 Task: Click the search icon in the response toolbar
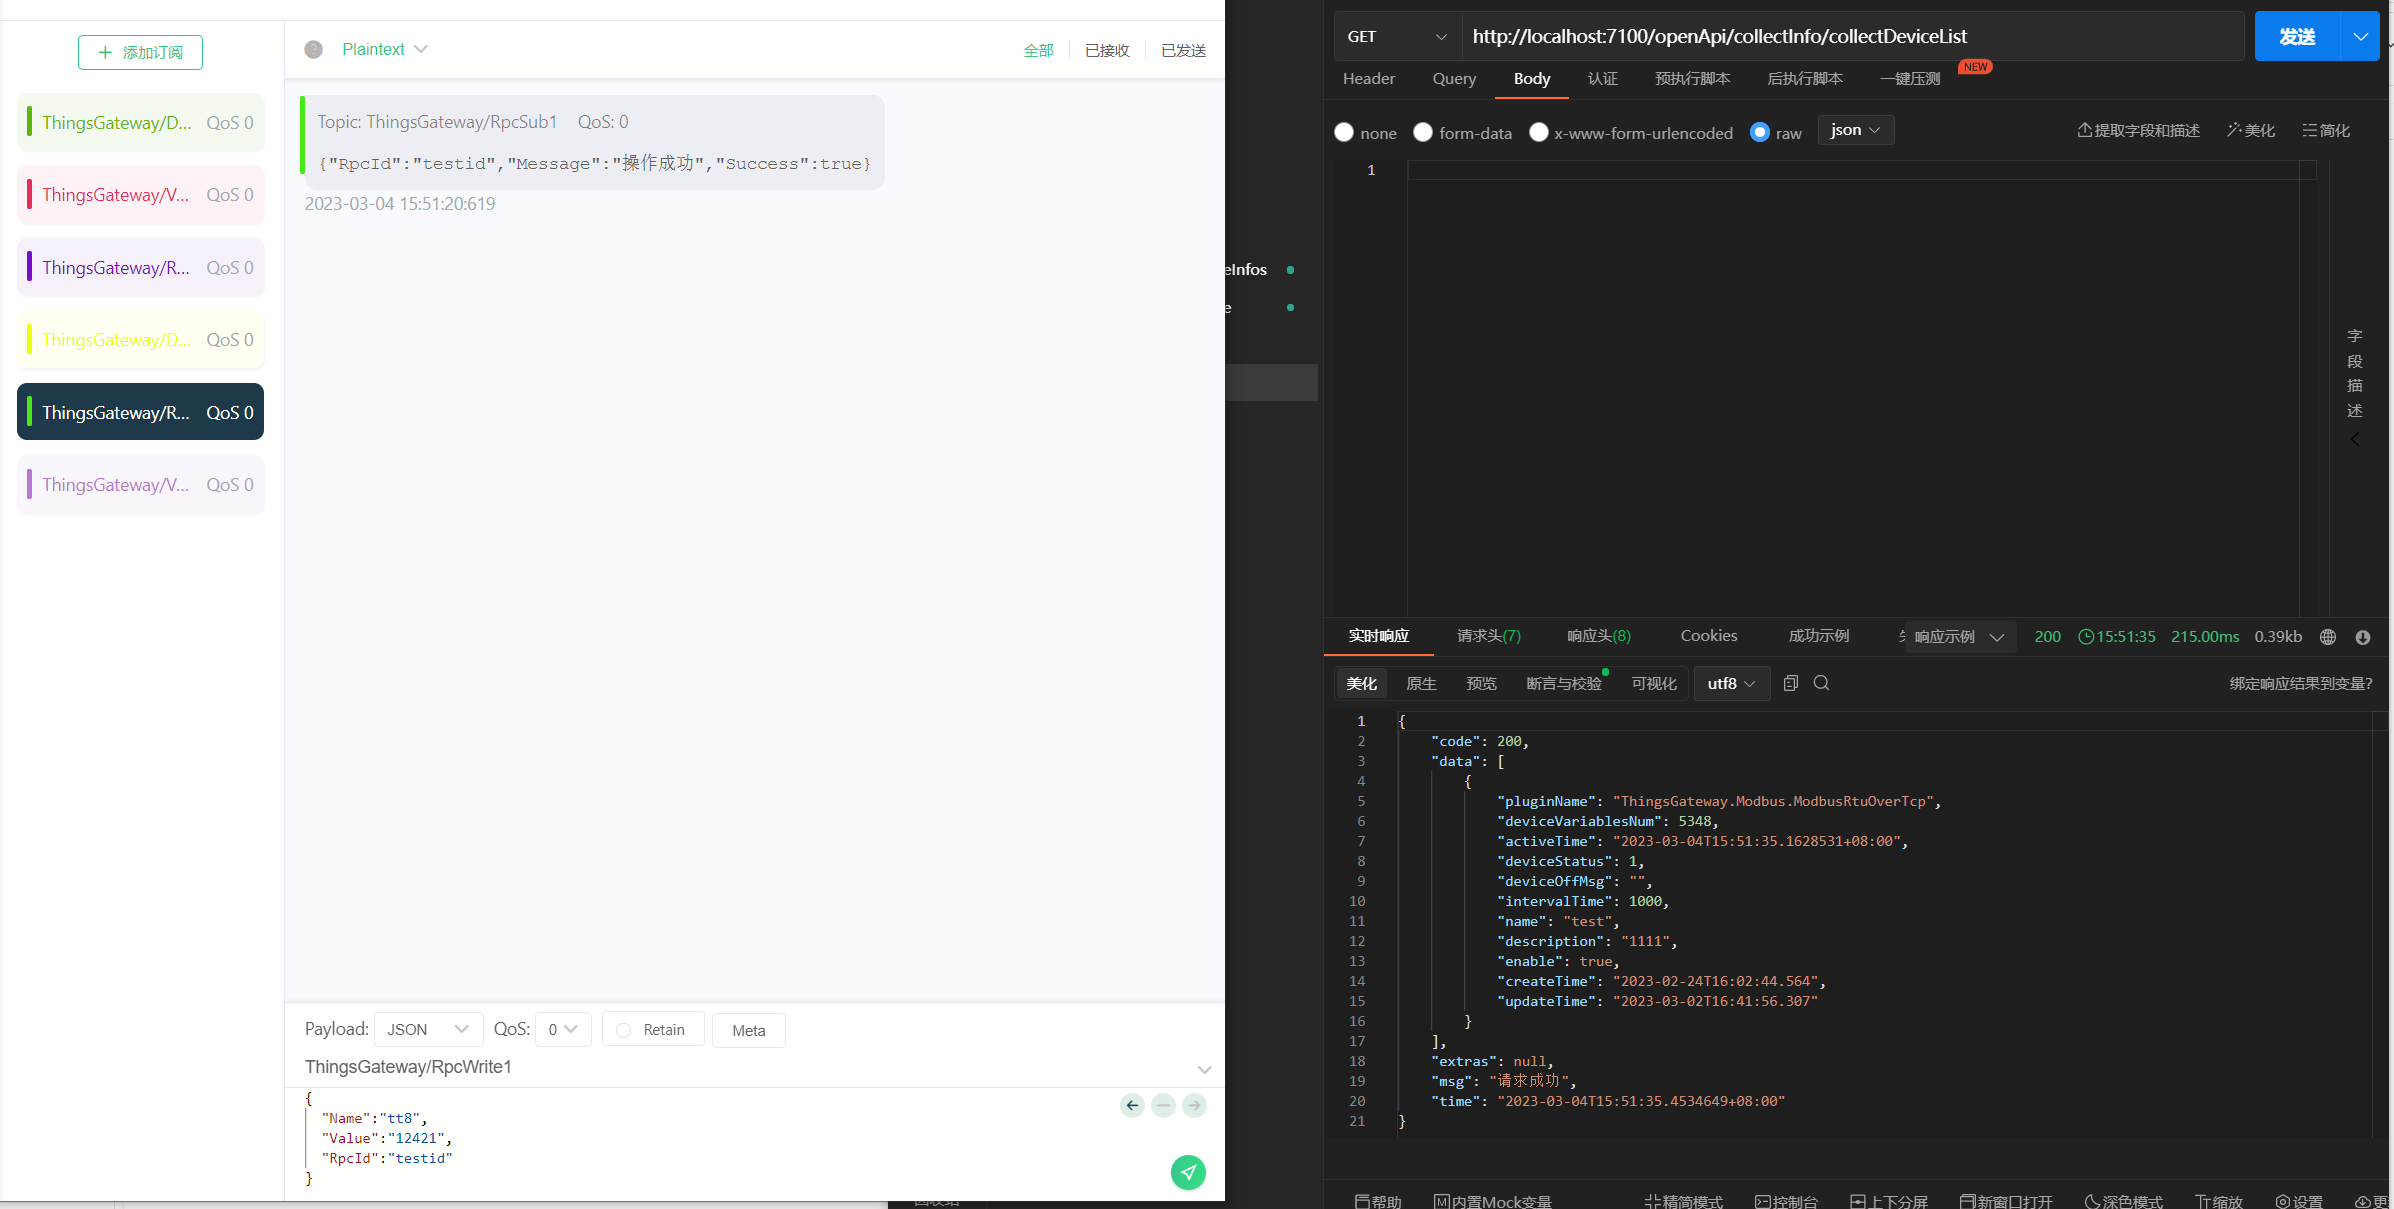point(1821,683)
